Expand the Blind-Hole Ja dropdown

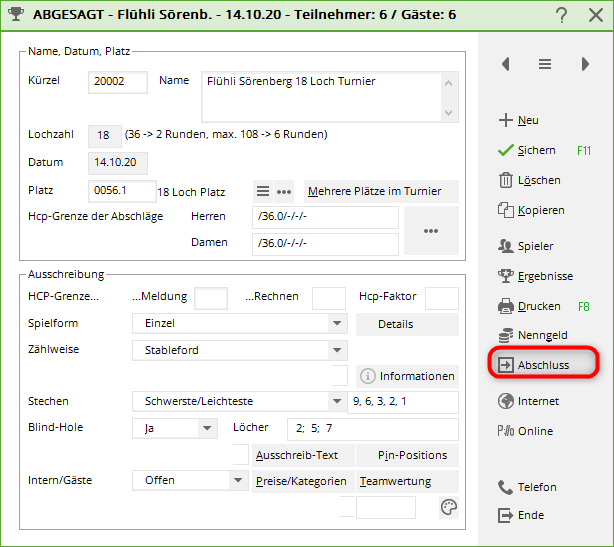pos(207,428)
